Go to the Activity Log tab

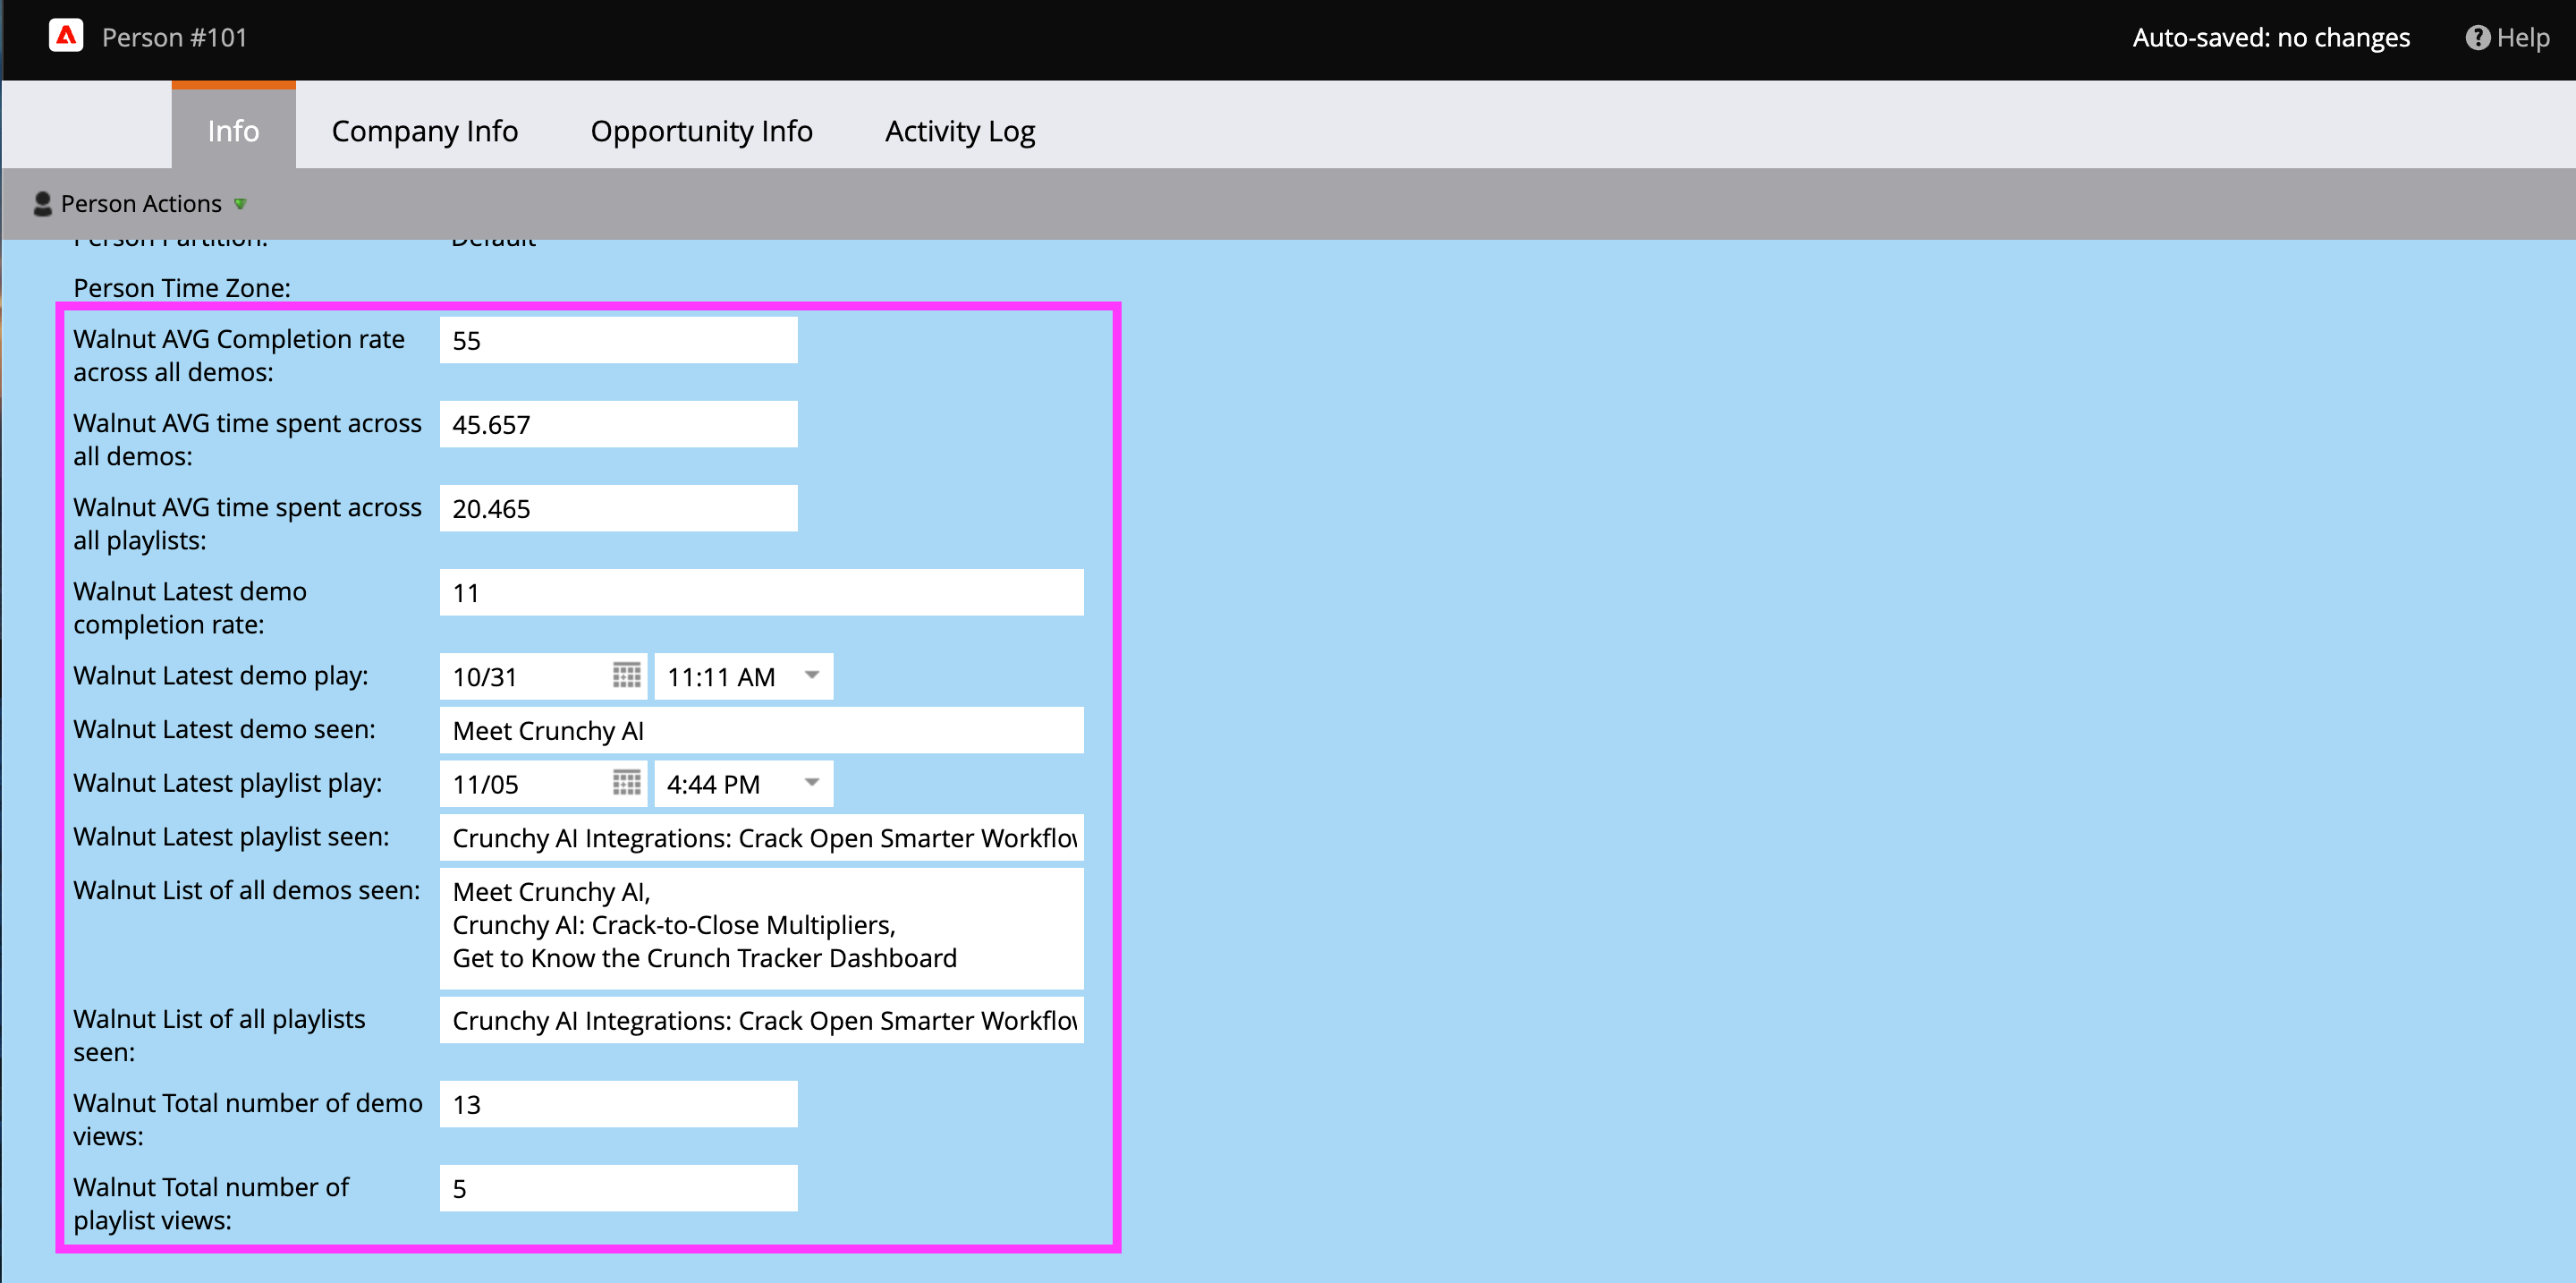[x=959, y=131]
